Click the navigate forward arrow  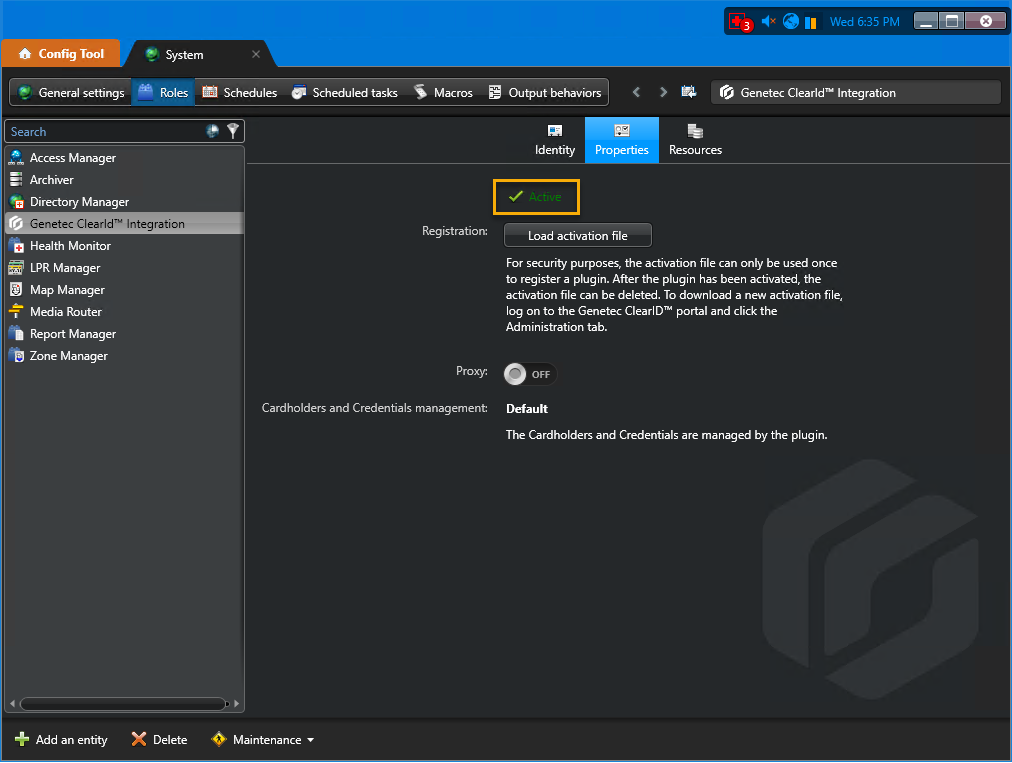663,92
